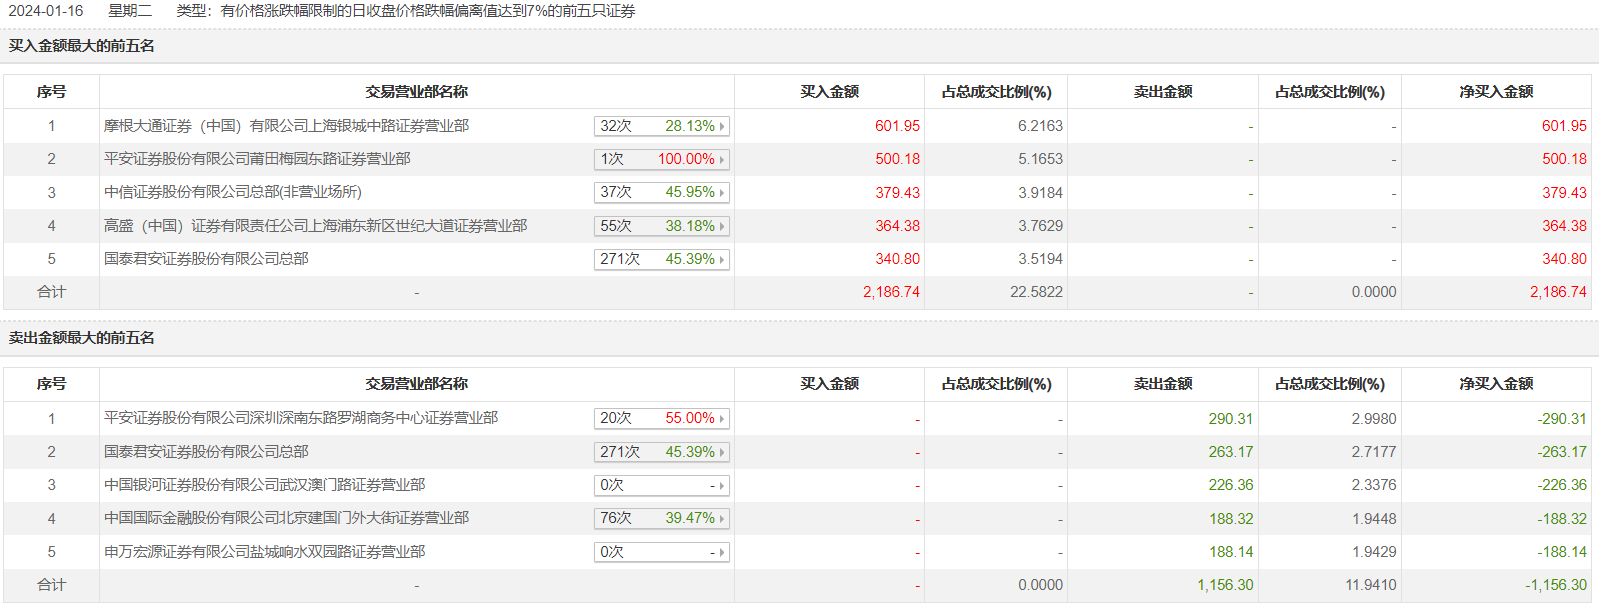Screen dimensions: 1599x611
Task: Click 买入金额 header in buy table
Action: click(829, 92)
